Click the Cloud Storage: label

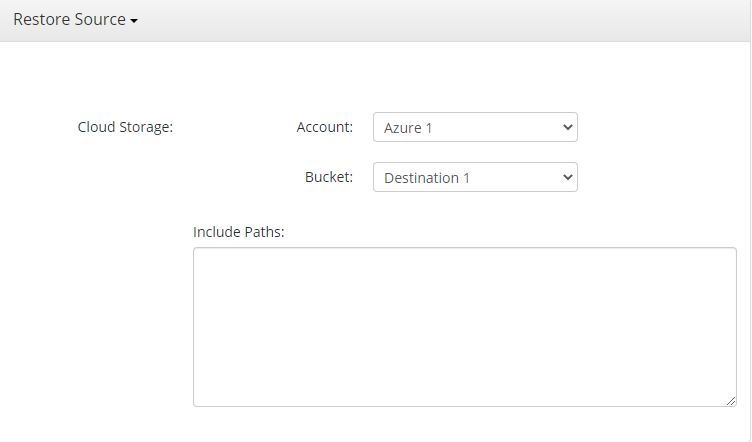125,127
